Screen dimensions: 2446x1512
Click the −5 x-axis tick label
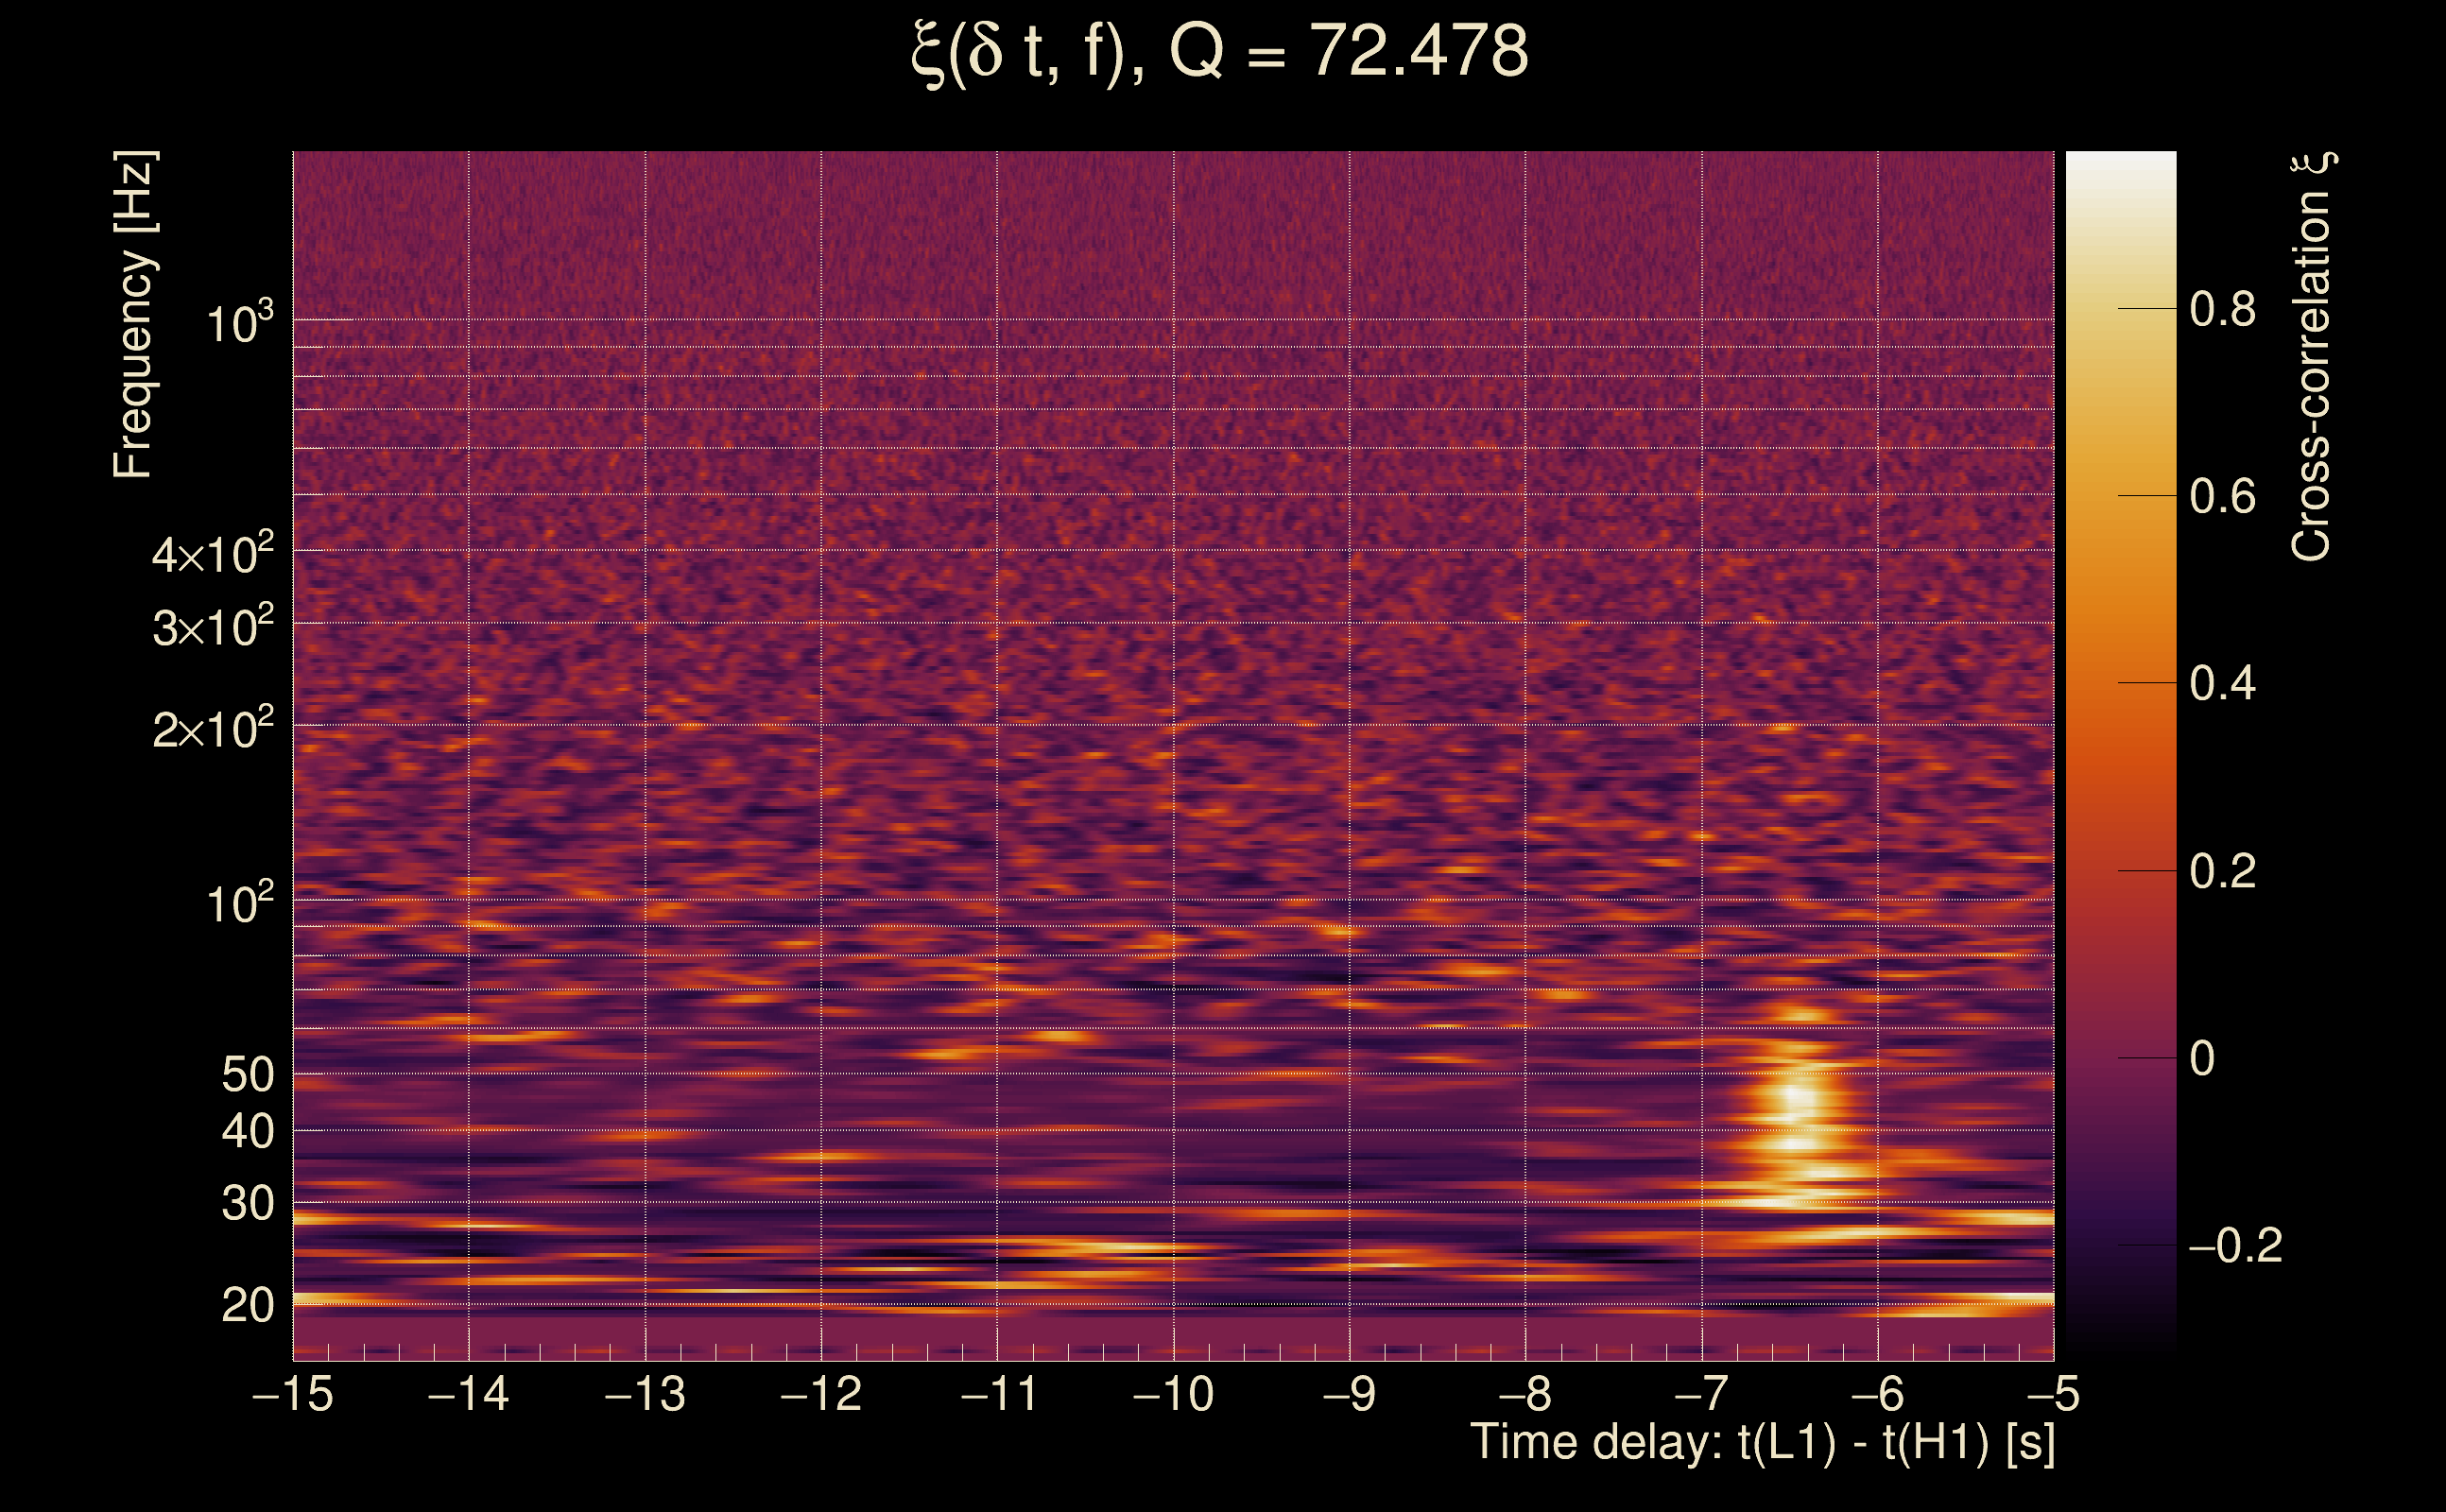2053,1394
